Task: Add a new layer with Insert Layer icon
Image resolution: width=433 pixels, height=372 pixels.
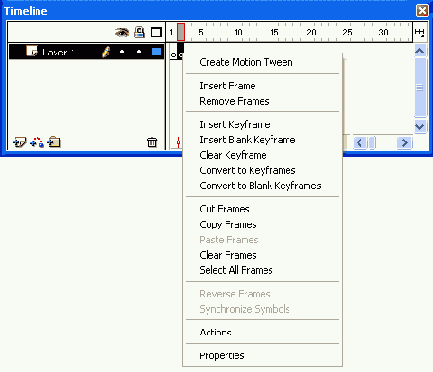Action: (19, 143)
